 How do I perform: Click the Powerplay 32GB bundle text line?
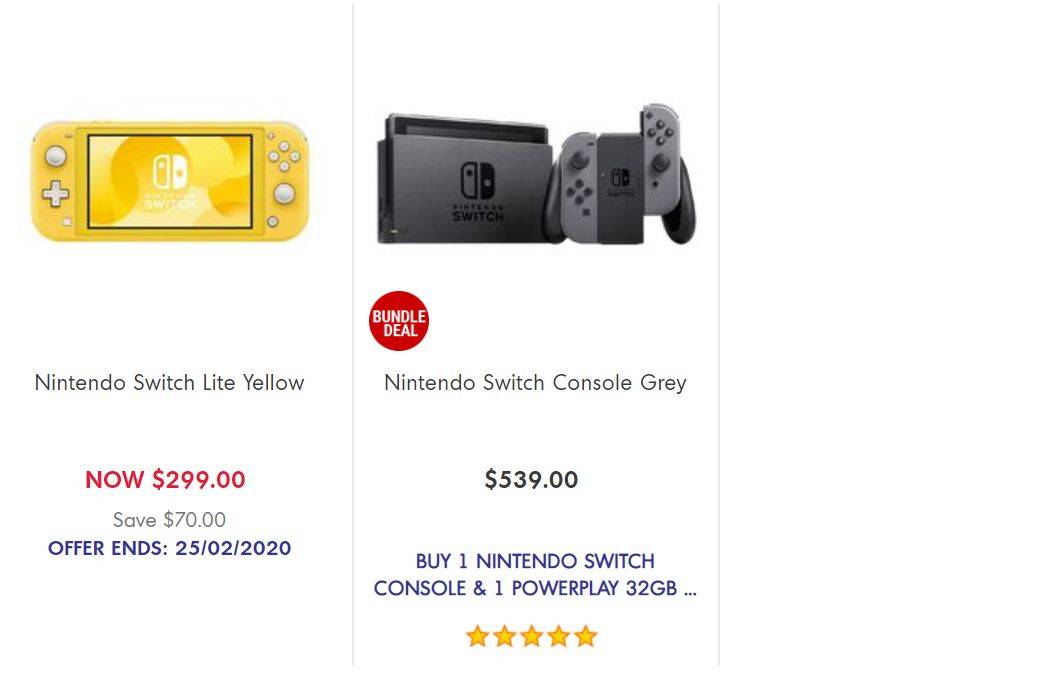535,588
